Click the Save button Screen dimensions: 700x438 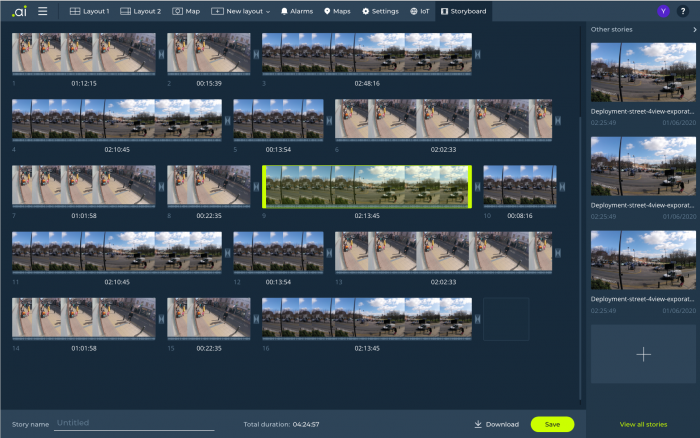click(552, 424)
